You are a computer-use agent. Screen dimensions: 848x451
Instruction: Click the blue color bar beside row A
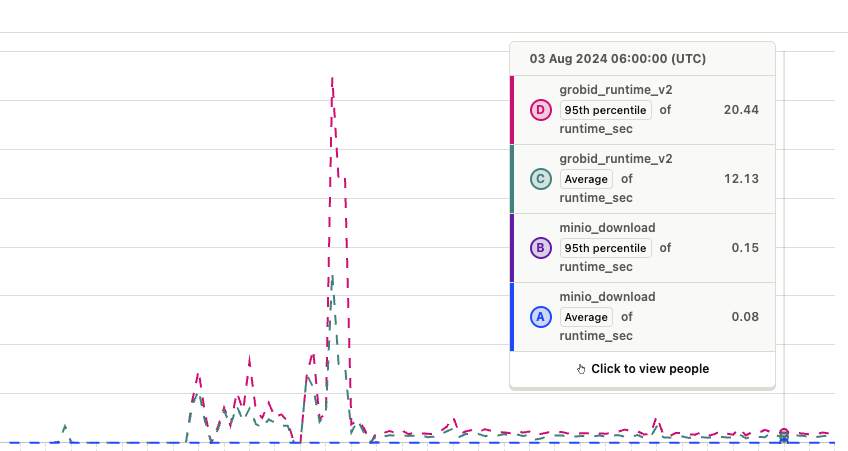pos(512,317)
